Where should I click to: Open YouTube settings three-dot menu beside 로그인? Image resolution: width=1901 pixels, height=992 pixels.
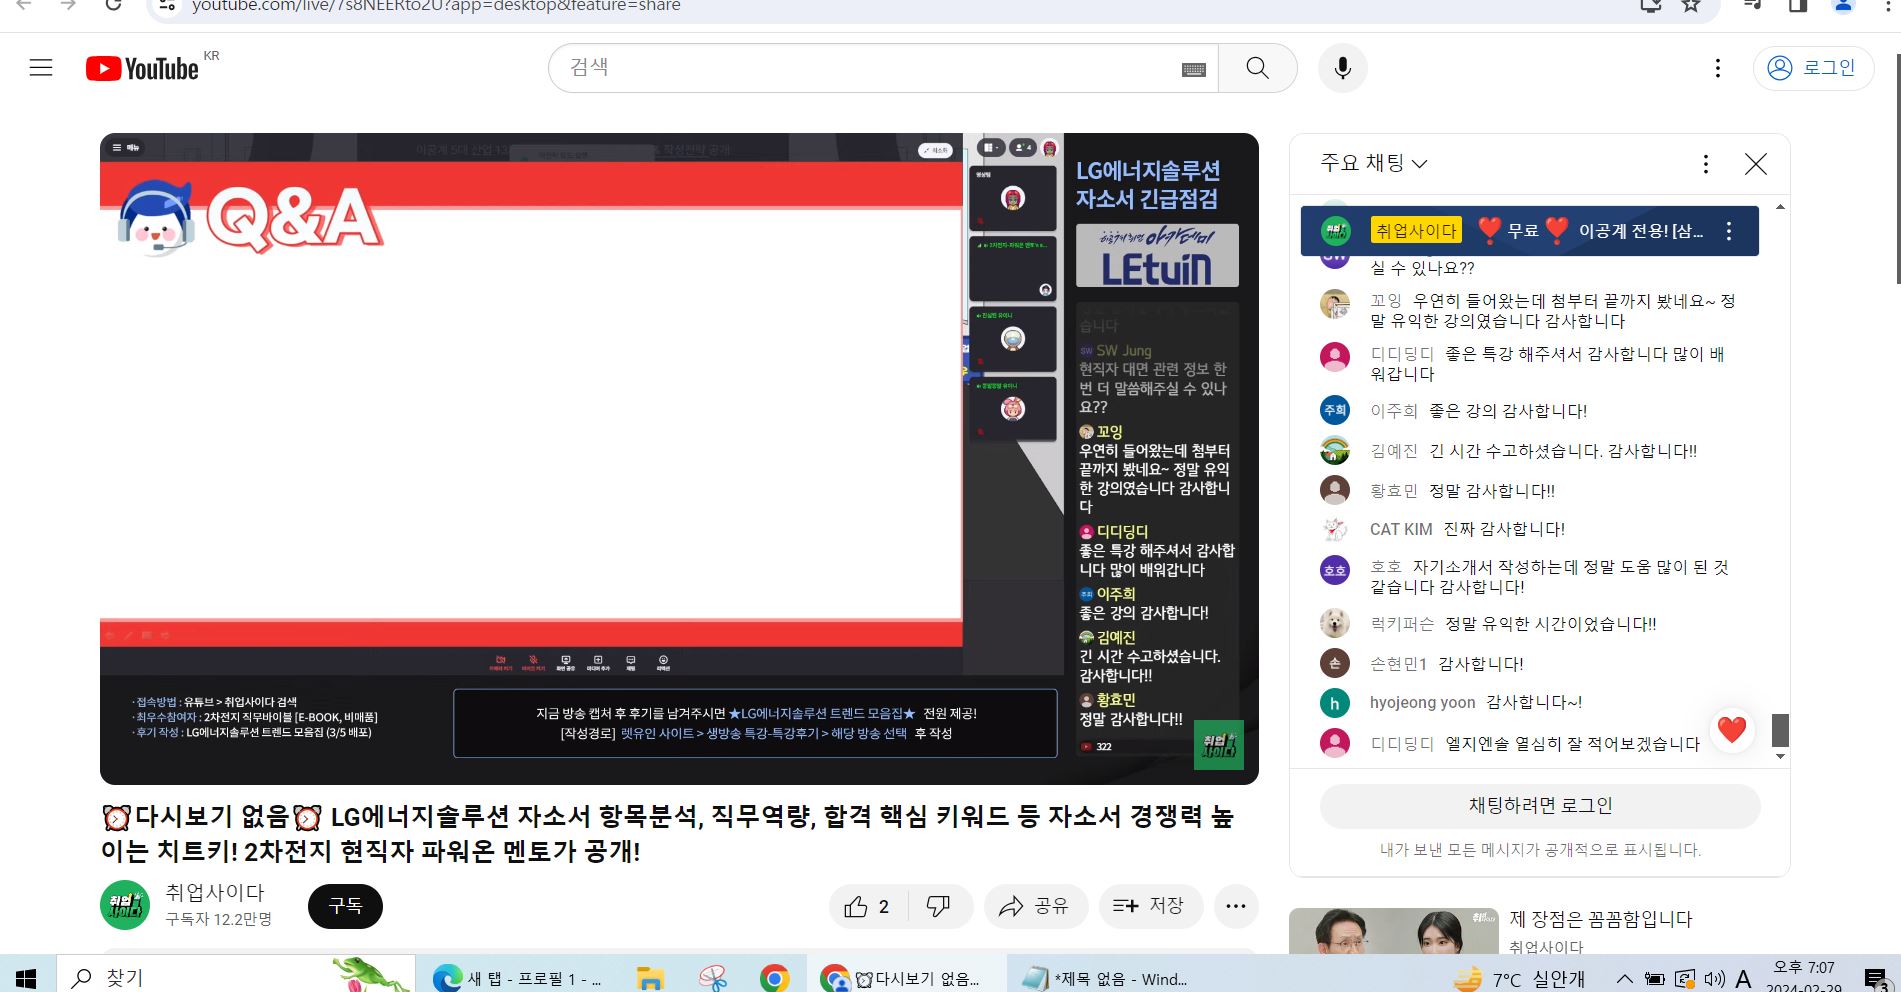pyautogui.click(x=1718, y=68)
